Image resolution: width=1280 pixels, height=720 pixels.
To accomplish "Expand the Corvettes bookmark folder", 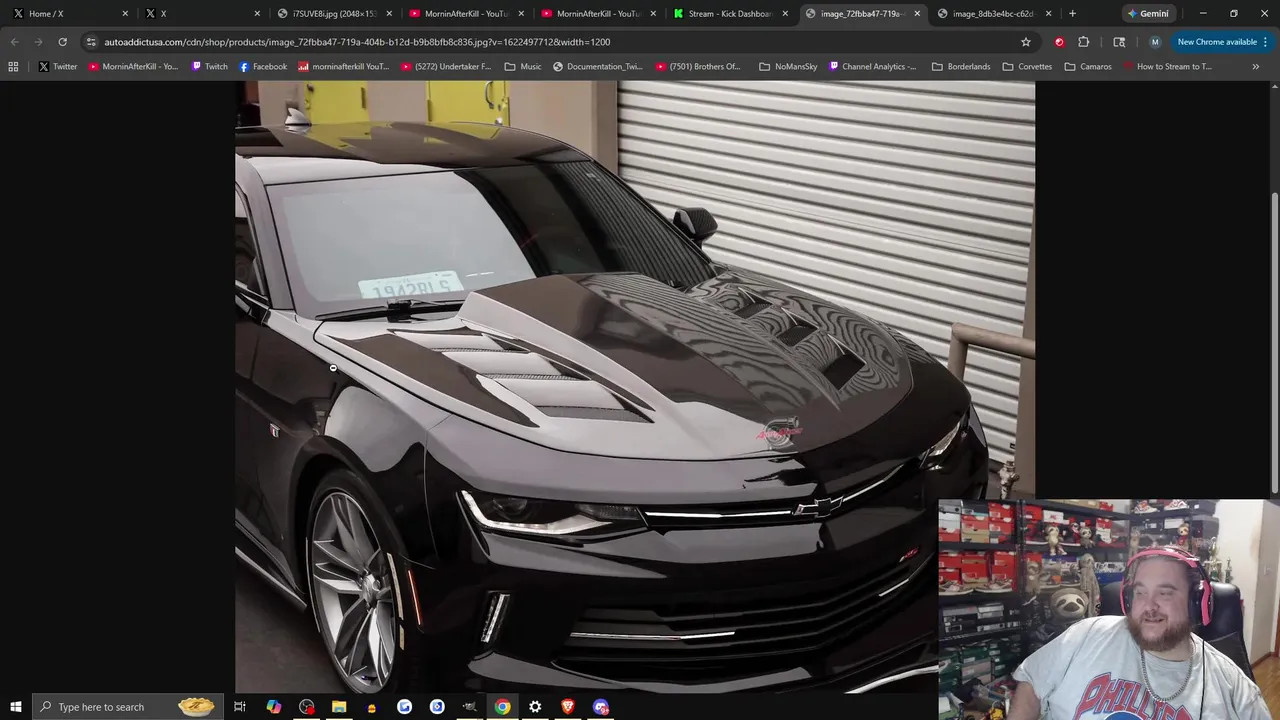I will pyautogui.click(x=1027, y=67).
